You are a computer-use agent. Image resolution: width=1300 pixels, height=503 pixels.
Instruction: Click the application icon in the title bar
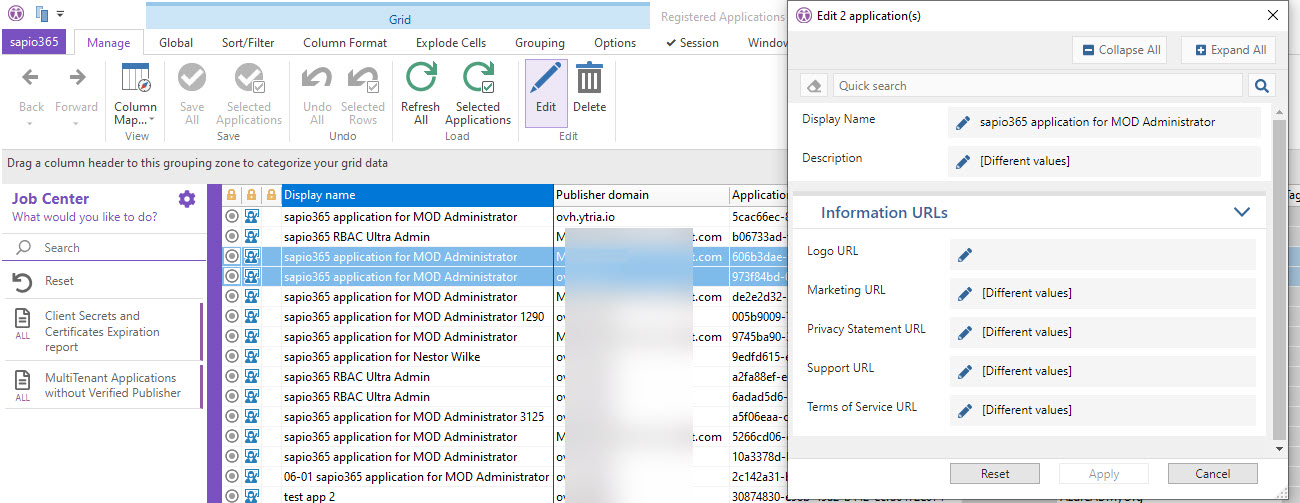tap(16, 13)
